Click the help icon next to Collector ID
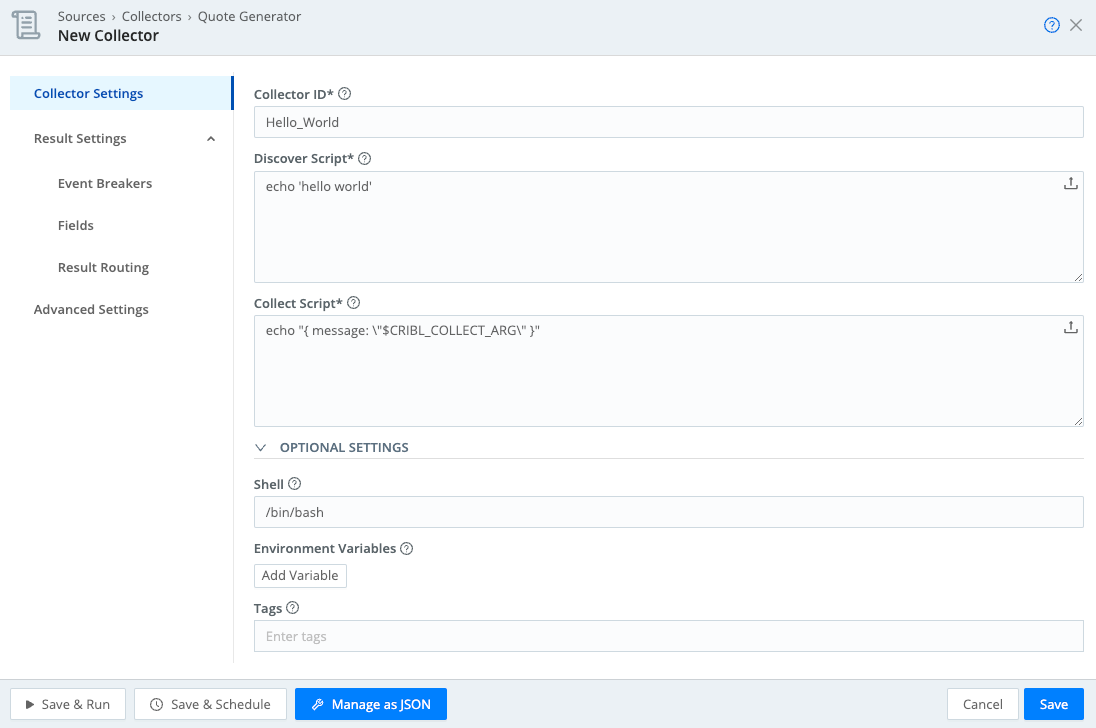 click(345, 94)
